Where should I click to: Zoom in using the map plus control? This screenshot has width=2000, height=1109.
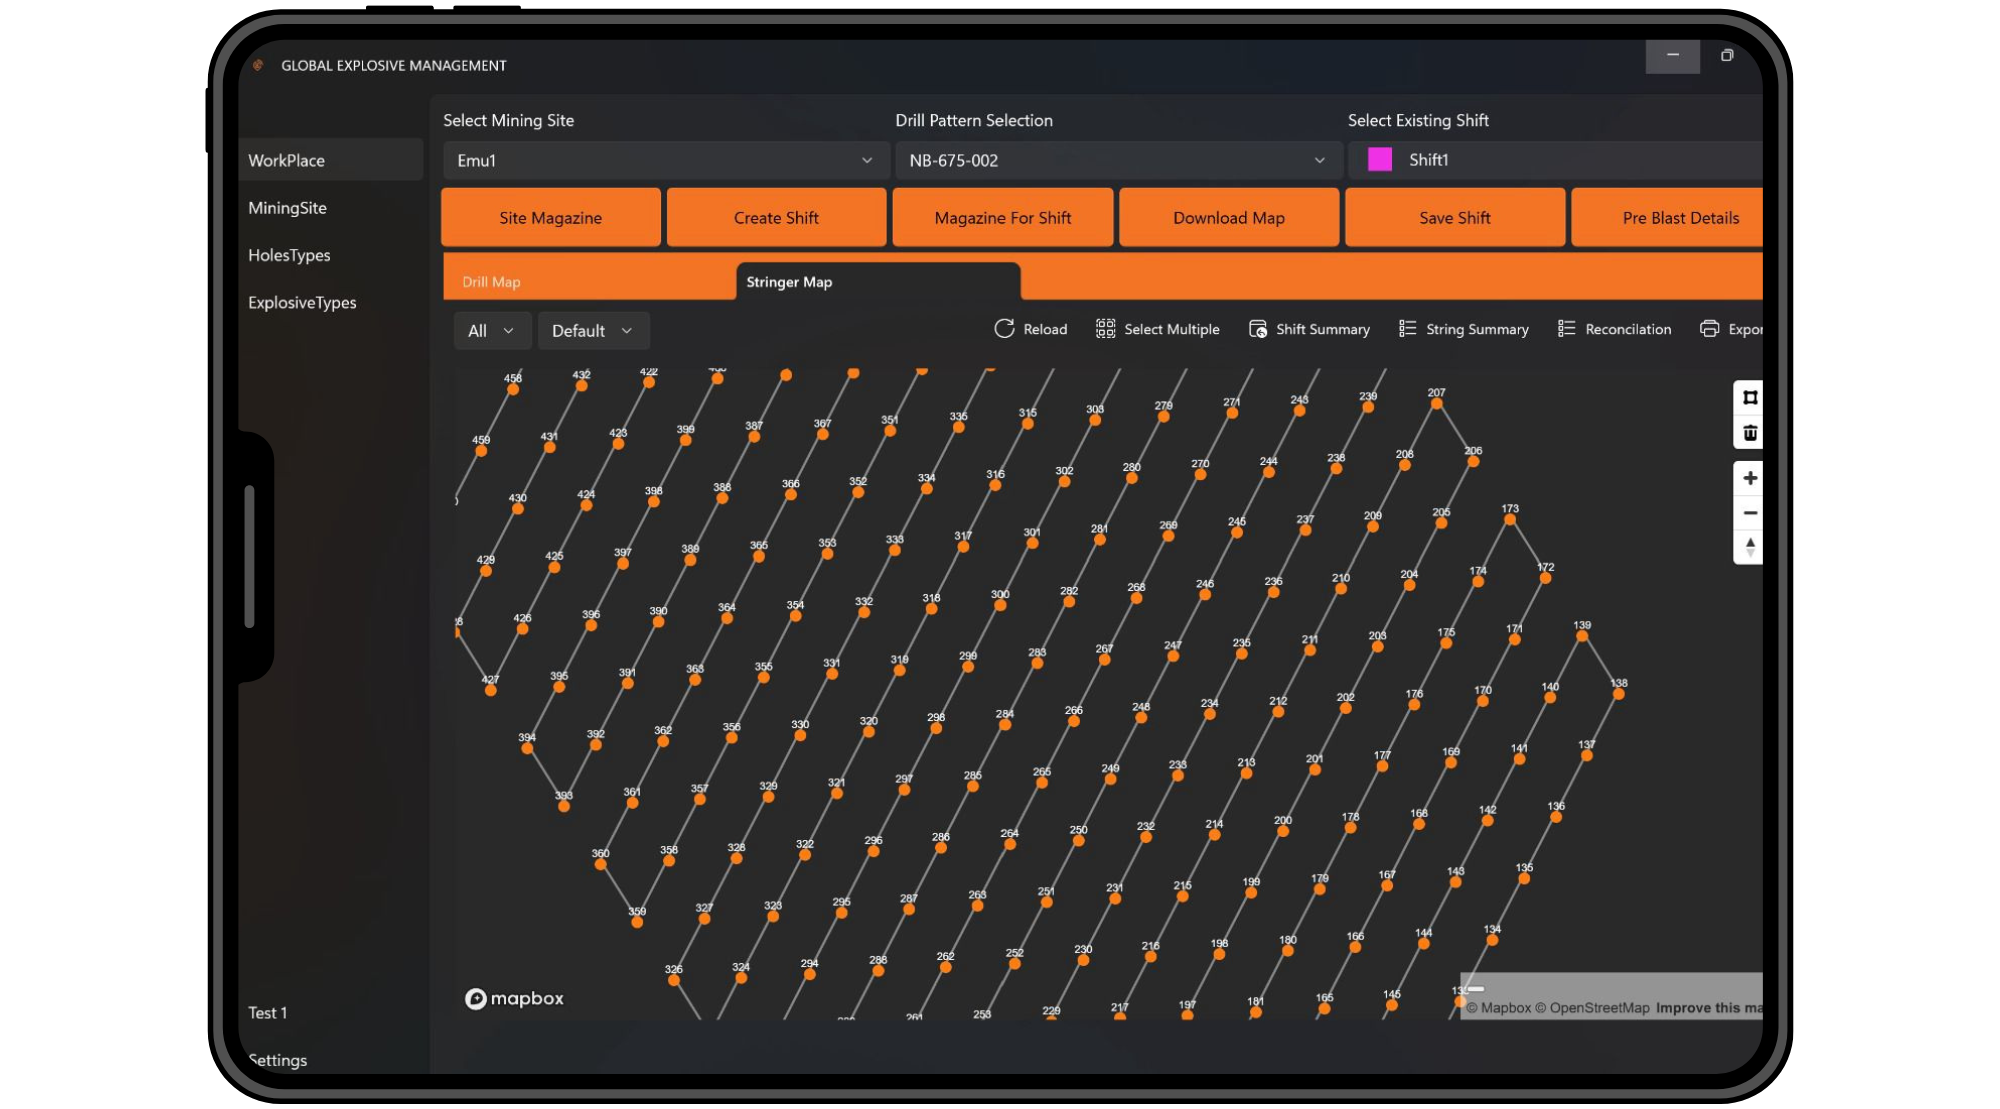1750,478
